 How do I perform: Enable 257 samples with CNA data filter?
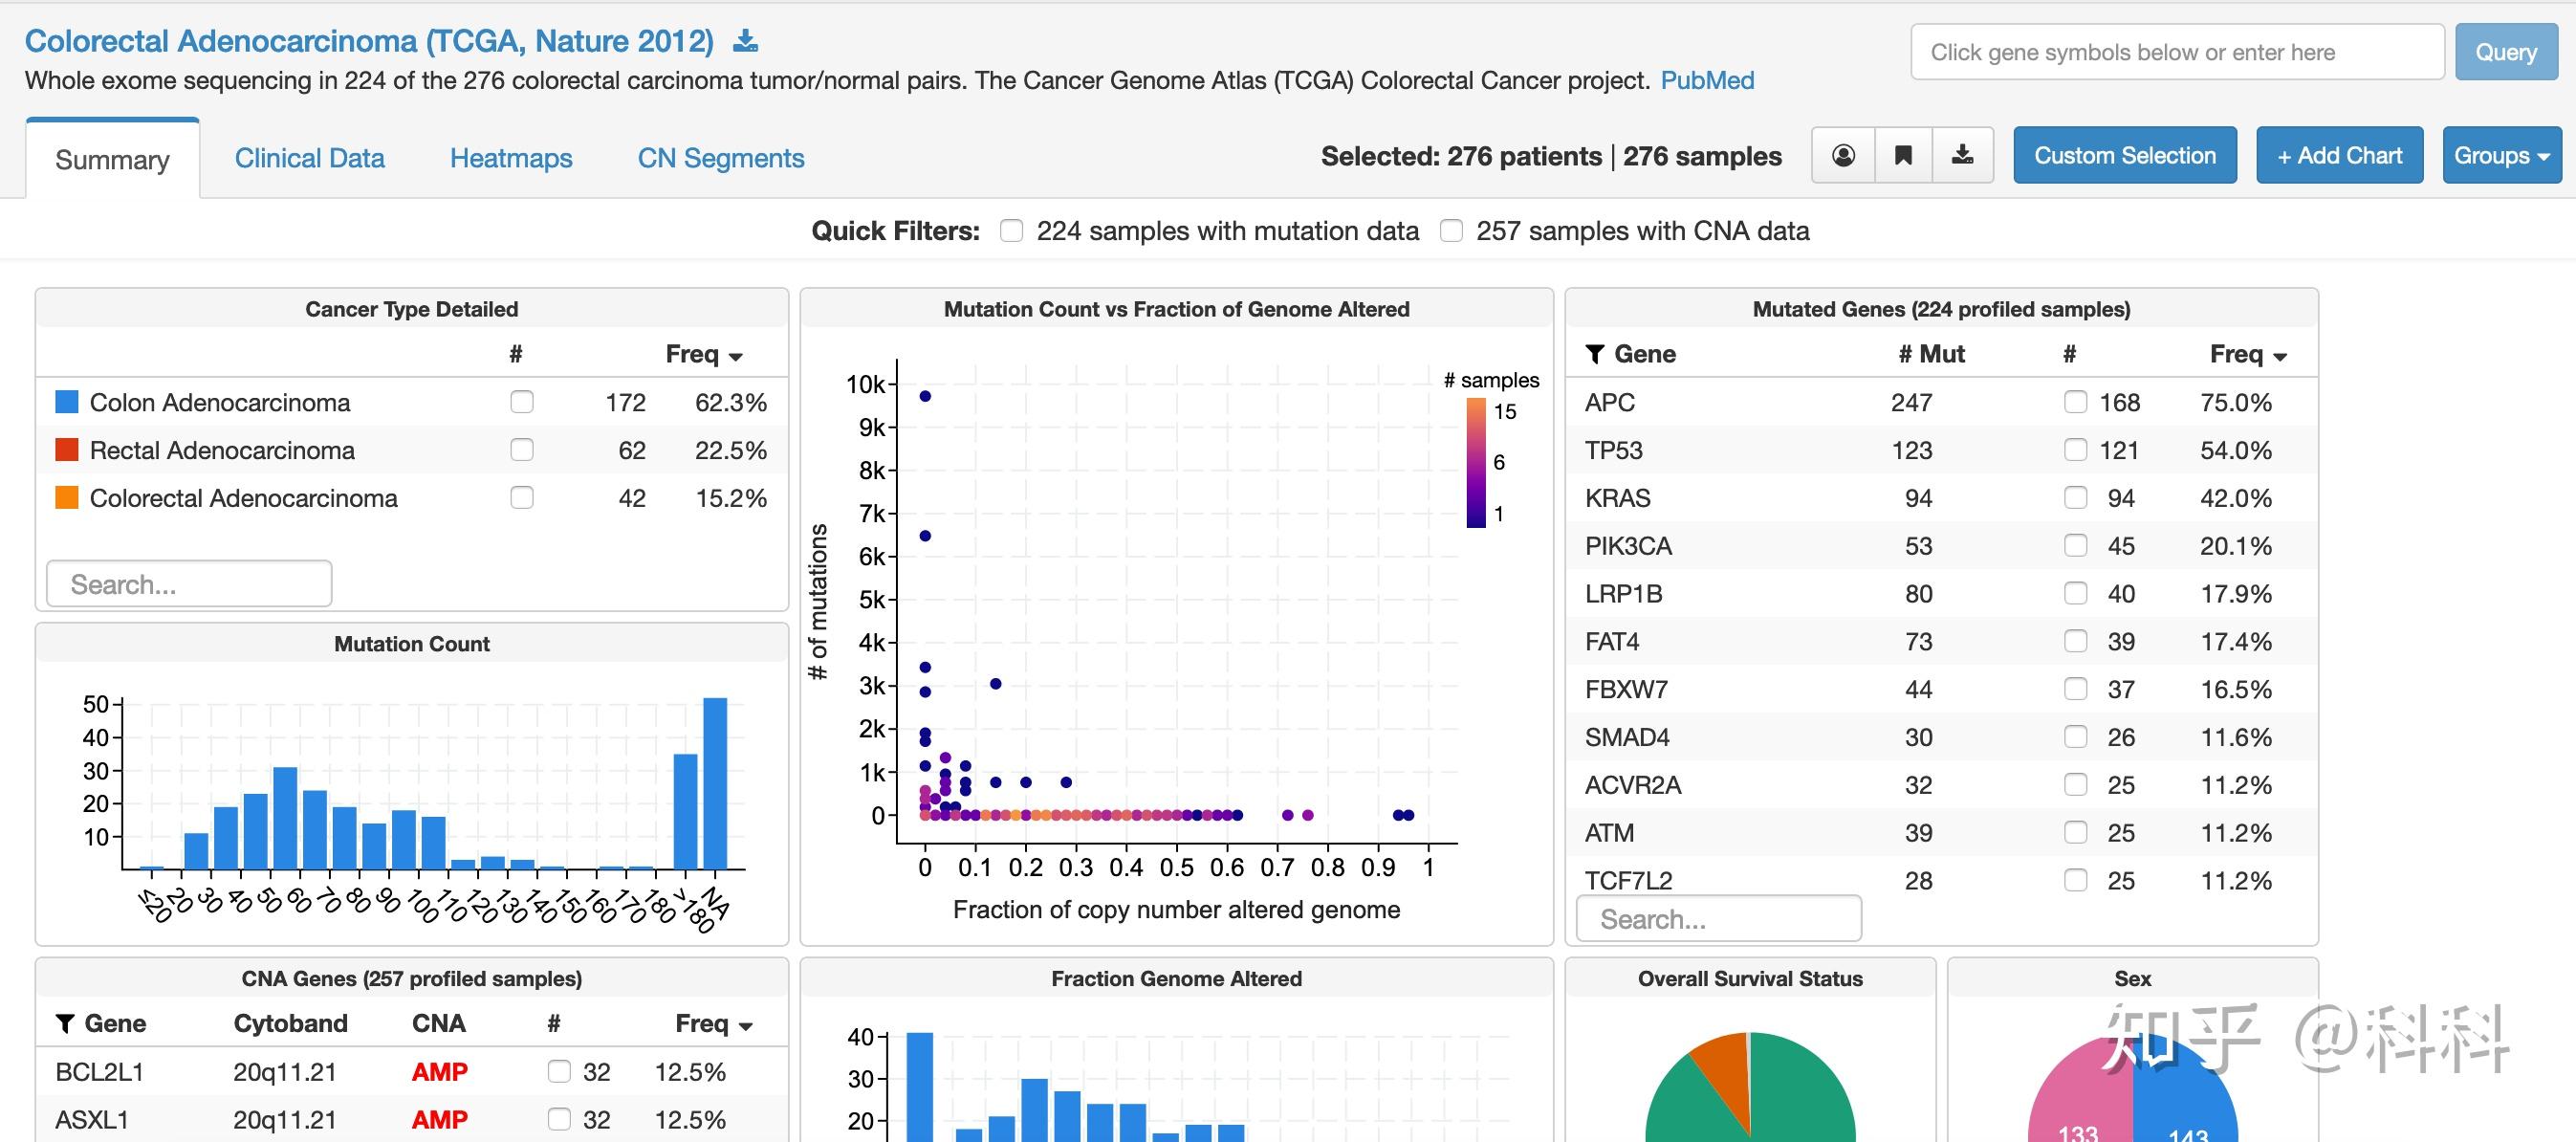[1451, 231]
